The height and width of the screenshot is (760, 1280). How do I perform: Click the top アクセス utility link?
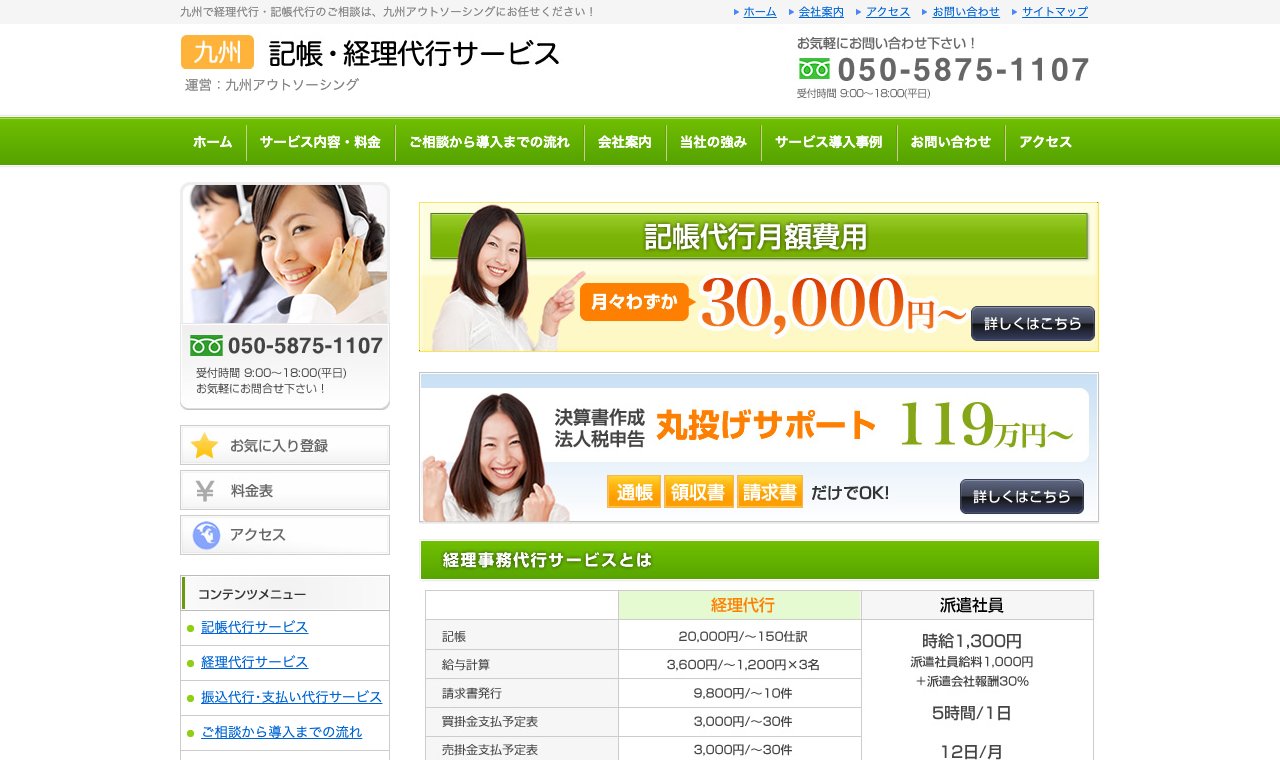[888, 12]
